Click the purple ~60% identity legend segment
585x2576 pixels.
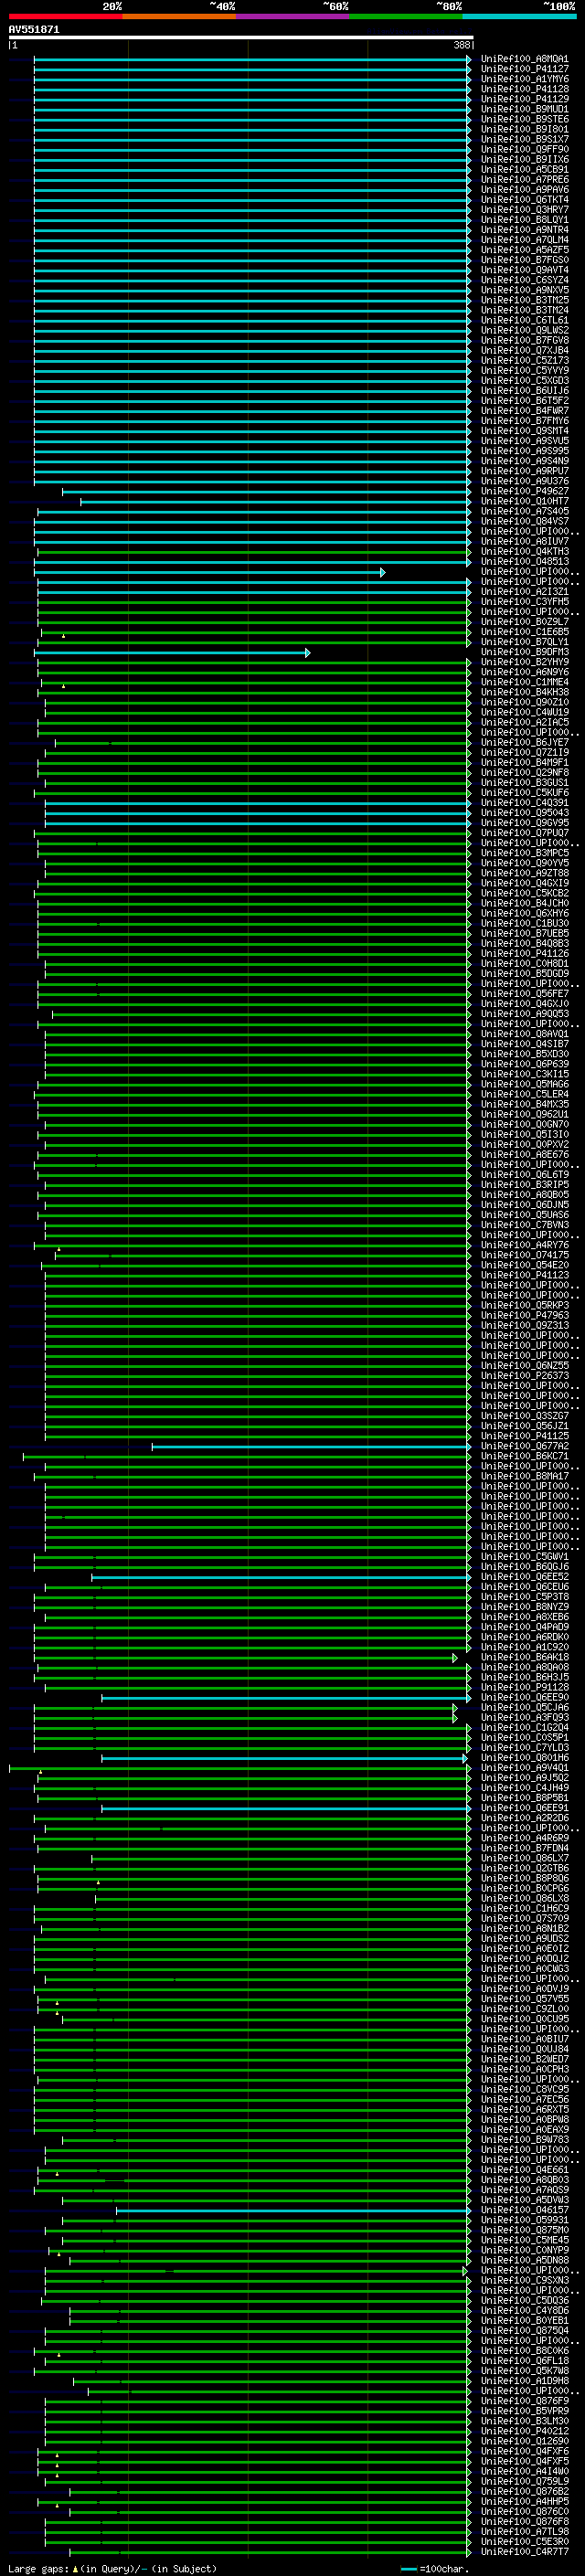[x=292, y=16]
